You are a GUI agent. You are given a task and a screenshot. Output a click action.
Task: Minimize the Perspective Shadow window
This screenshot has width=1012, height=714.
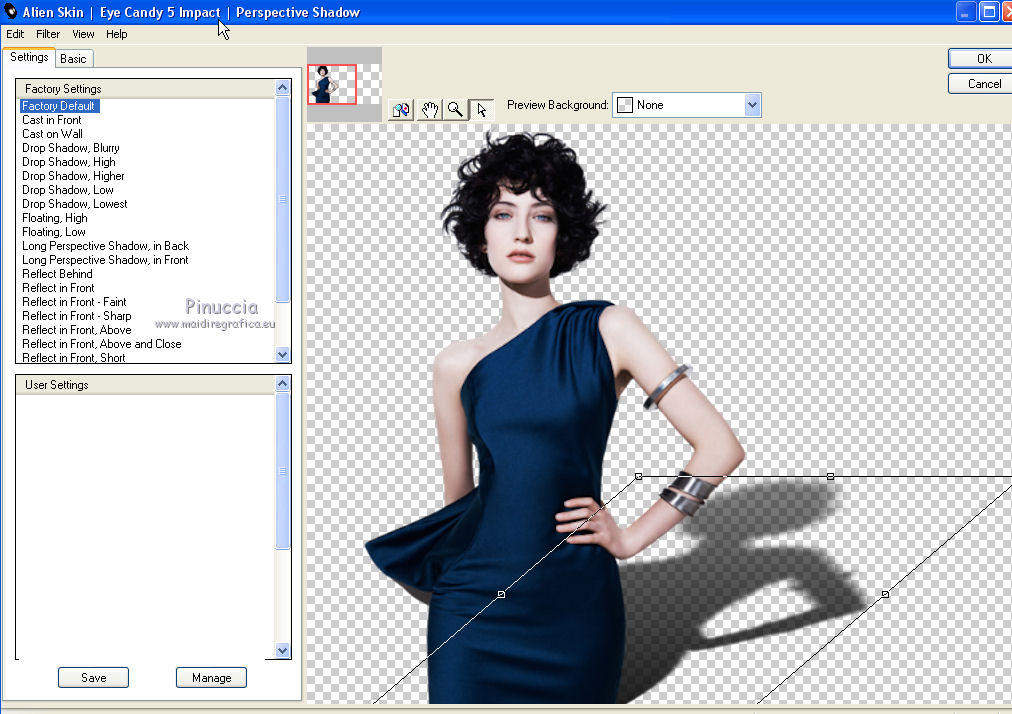coord(966,12)
